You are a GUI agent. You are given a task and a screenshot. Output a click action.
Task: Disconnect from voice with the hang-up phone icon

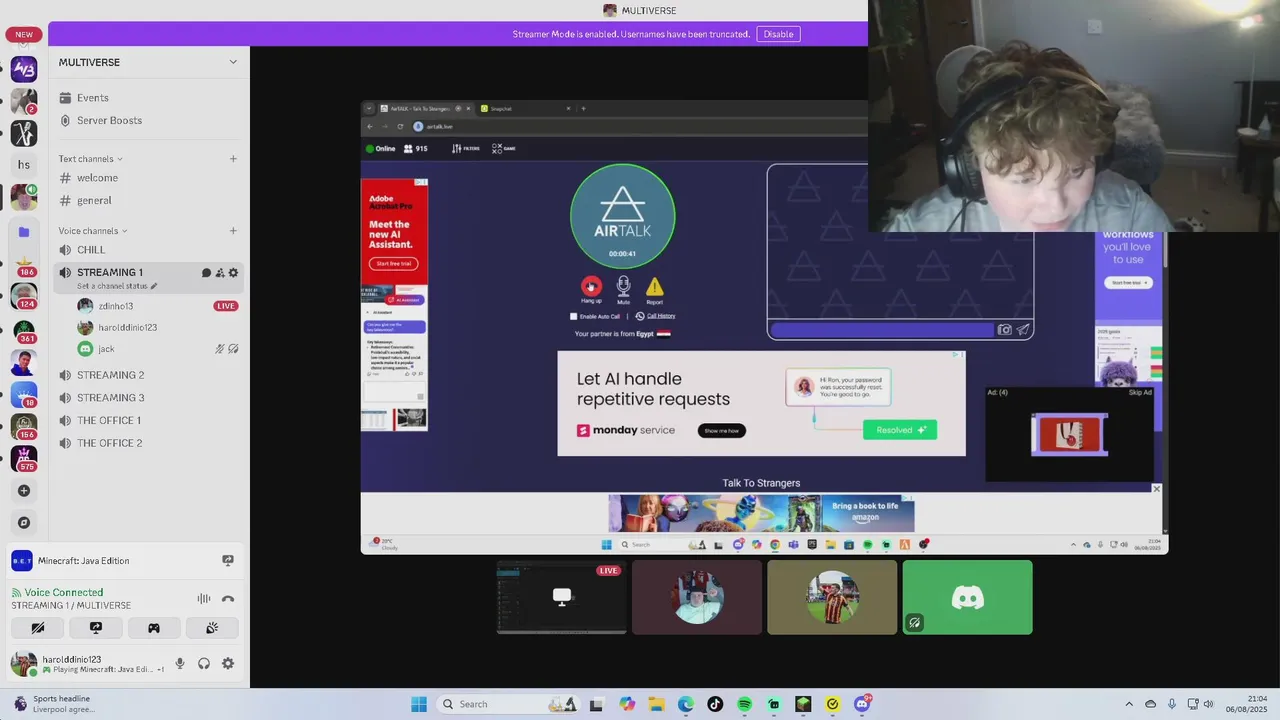pos(228,599)
